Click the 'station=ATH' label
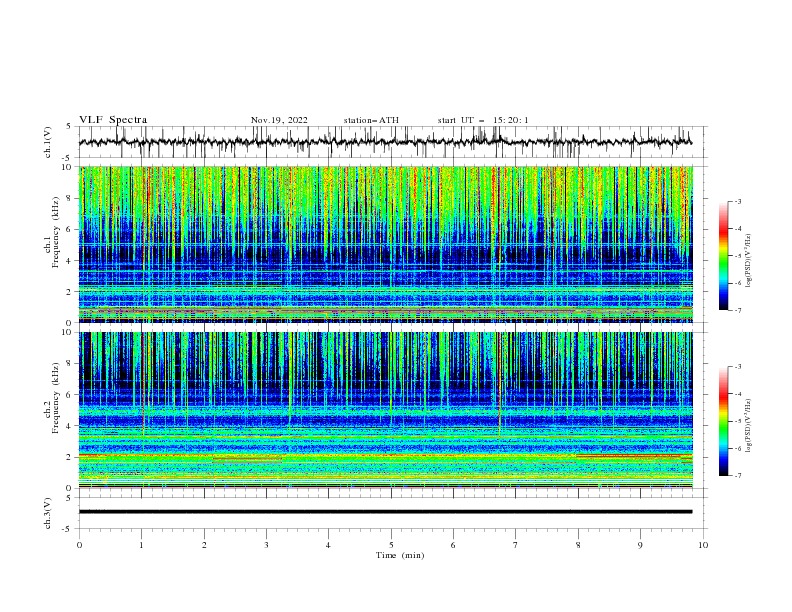Viewport: 792px width, 612px height. click(371, 120)
